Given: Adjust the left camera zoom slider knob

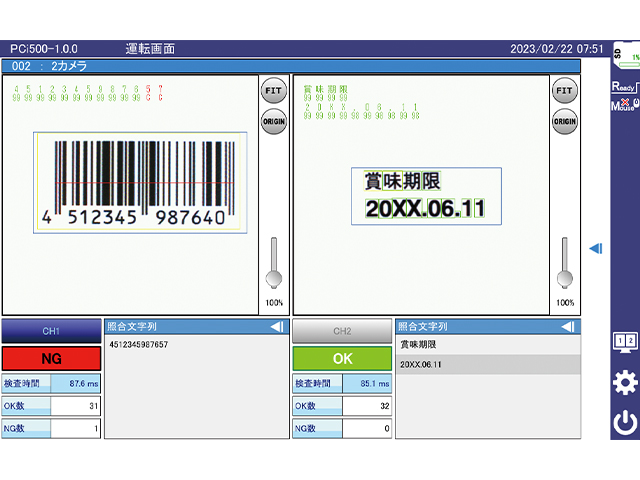Looking at the screenshot, I should (x=274, y=280).
